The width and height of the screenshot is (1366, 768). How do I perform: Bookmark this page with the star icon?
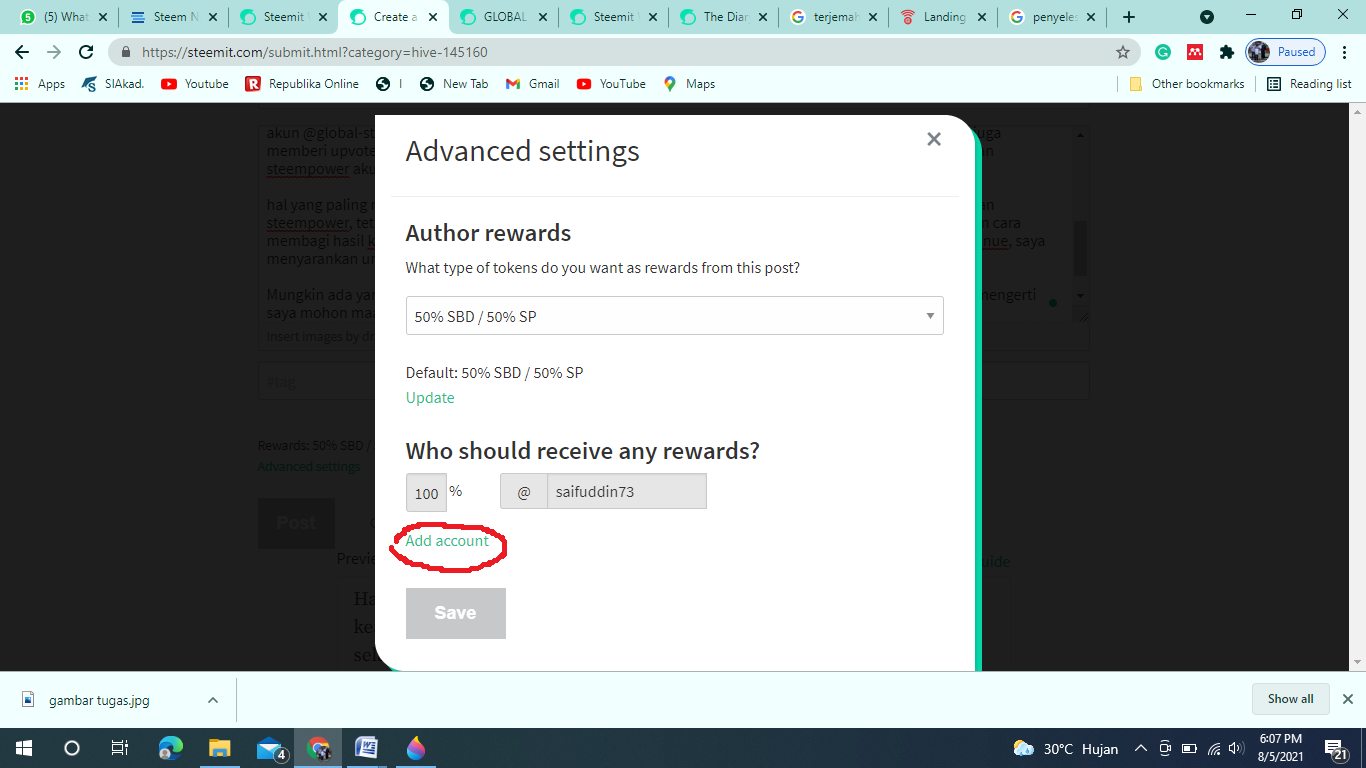pyautogui.click(x=1123, y=52)
